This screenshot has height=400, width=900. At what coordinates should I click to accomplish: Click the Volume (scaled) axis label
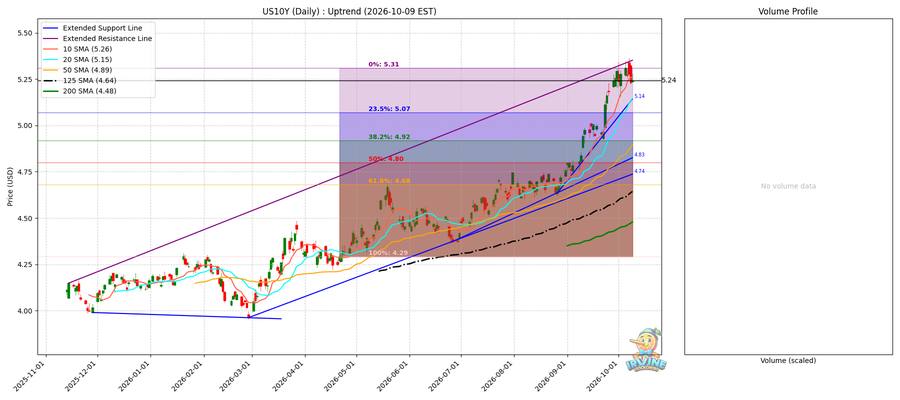point(788,360)
